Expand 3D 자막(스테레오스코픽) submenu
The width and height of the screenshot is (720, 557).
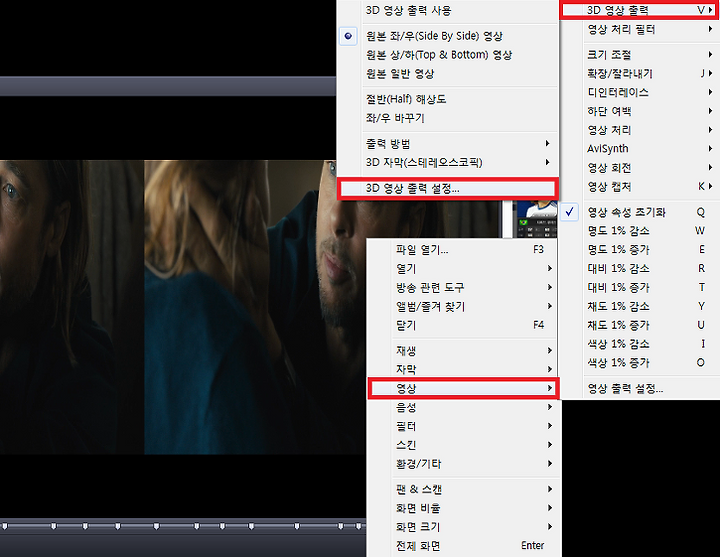448,162
